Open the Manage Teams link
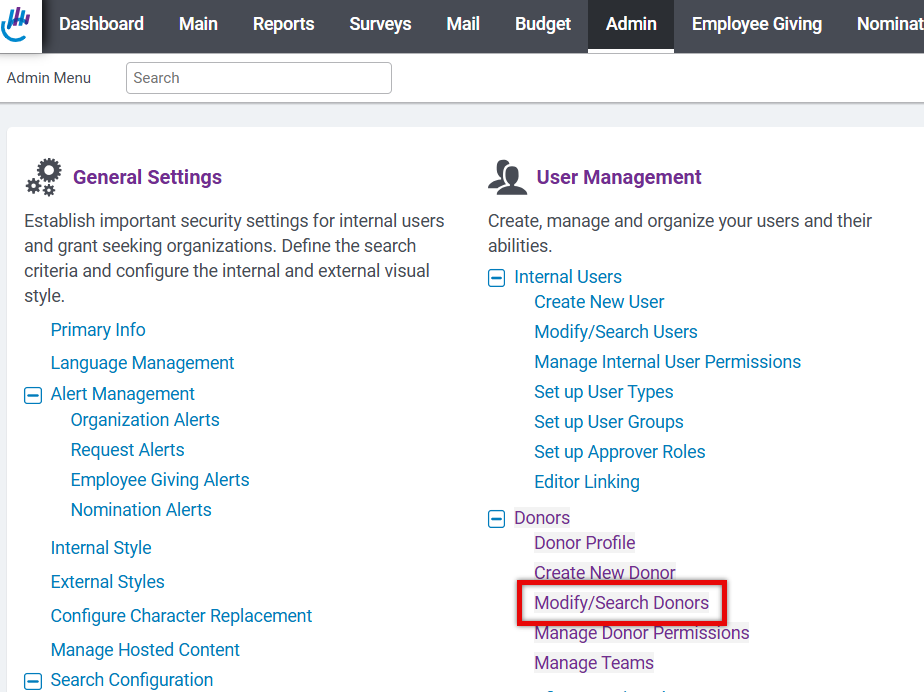 click(x=594, y=663)
